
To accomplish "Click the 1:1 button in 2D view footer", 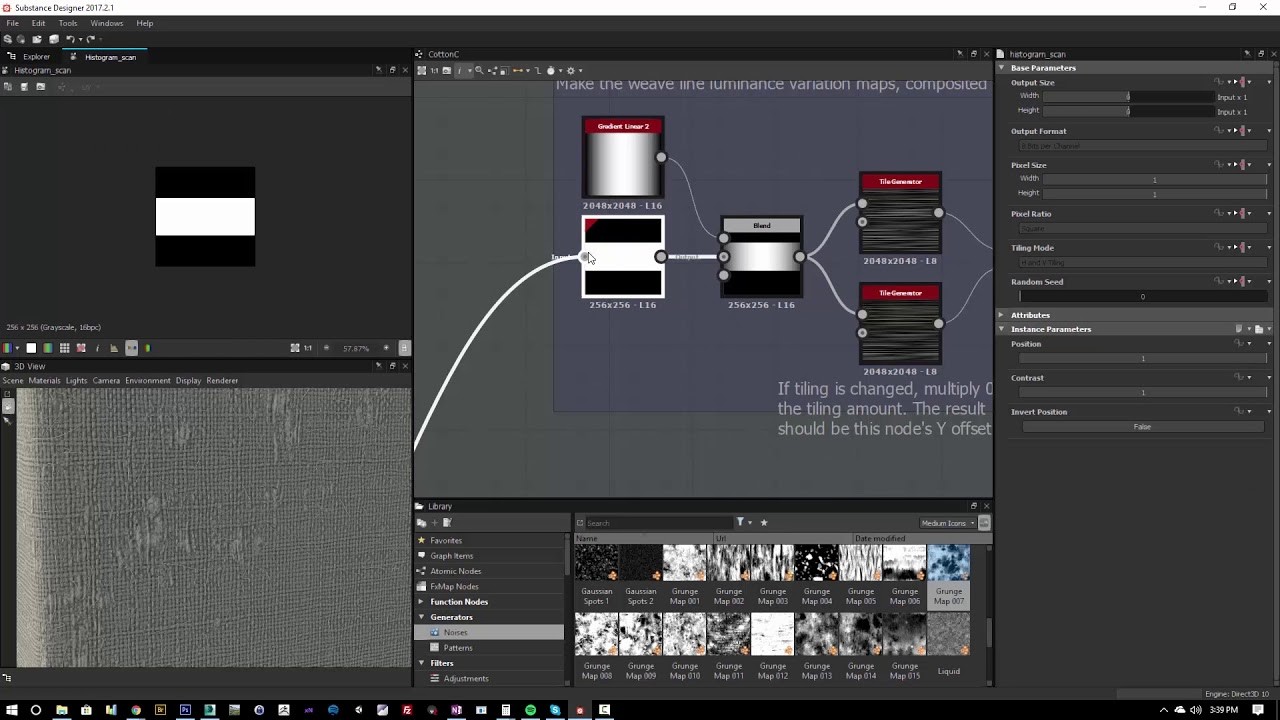I will tap(307, 348).
